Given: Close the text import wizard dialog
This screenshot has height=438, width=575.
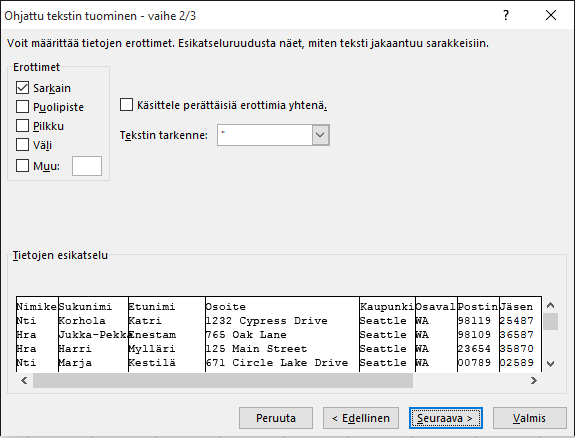Looking at the screenshot, I should tap(551, 15).
